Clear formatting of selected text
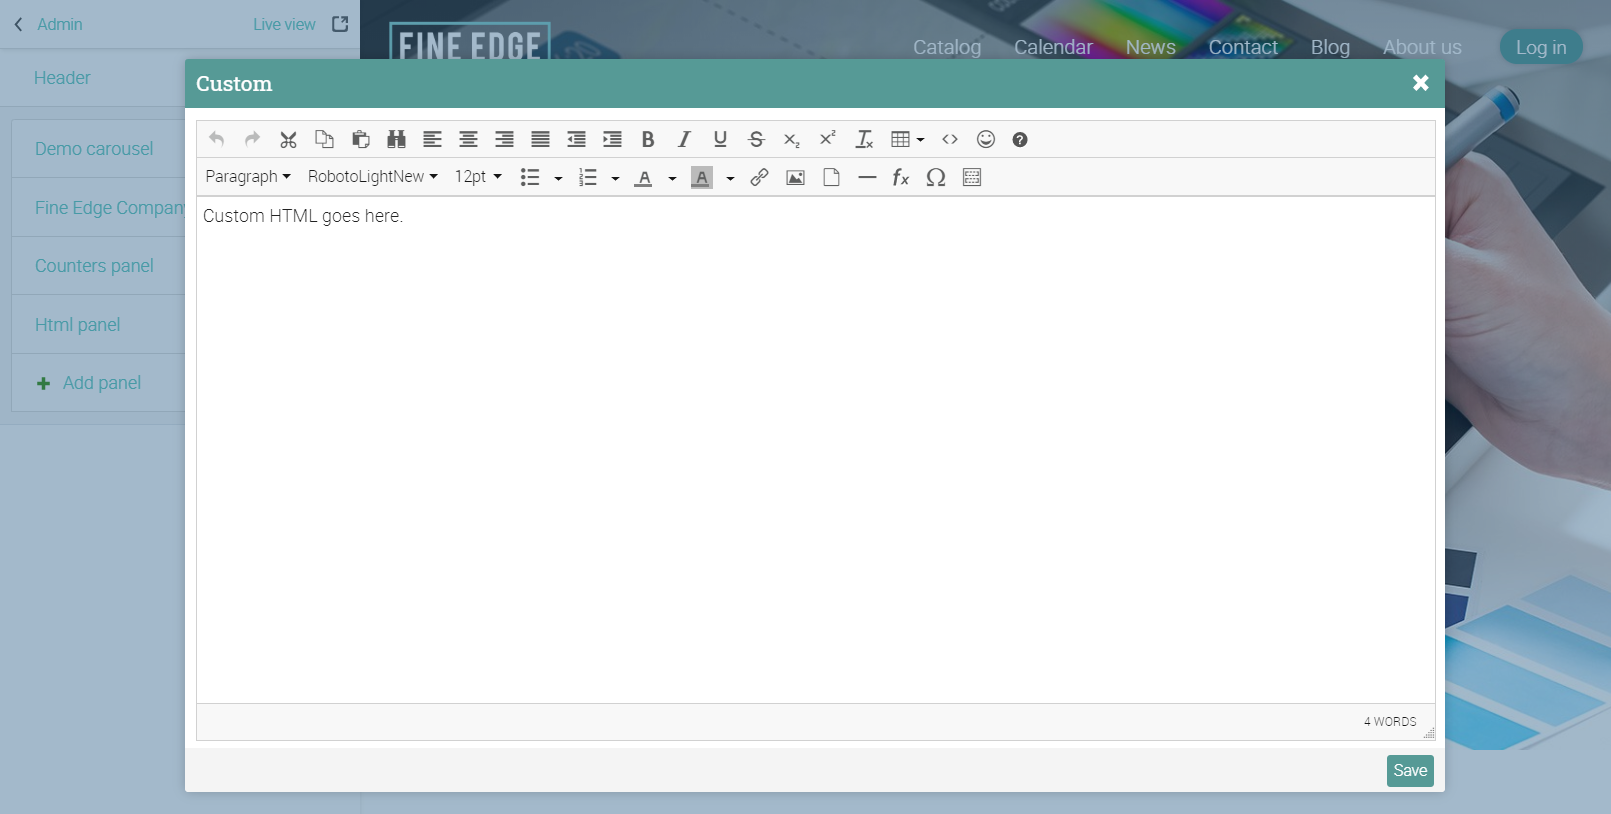Screen dimensions: 1611x814 coord(864,139)
